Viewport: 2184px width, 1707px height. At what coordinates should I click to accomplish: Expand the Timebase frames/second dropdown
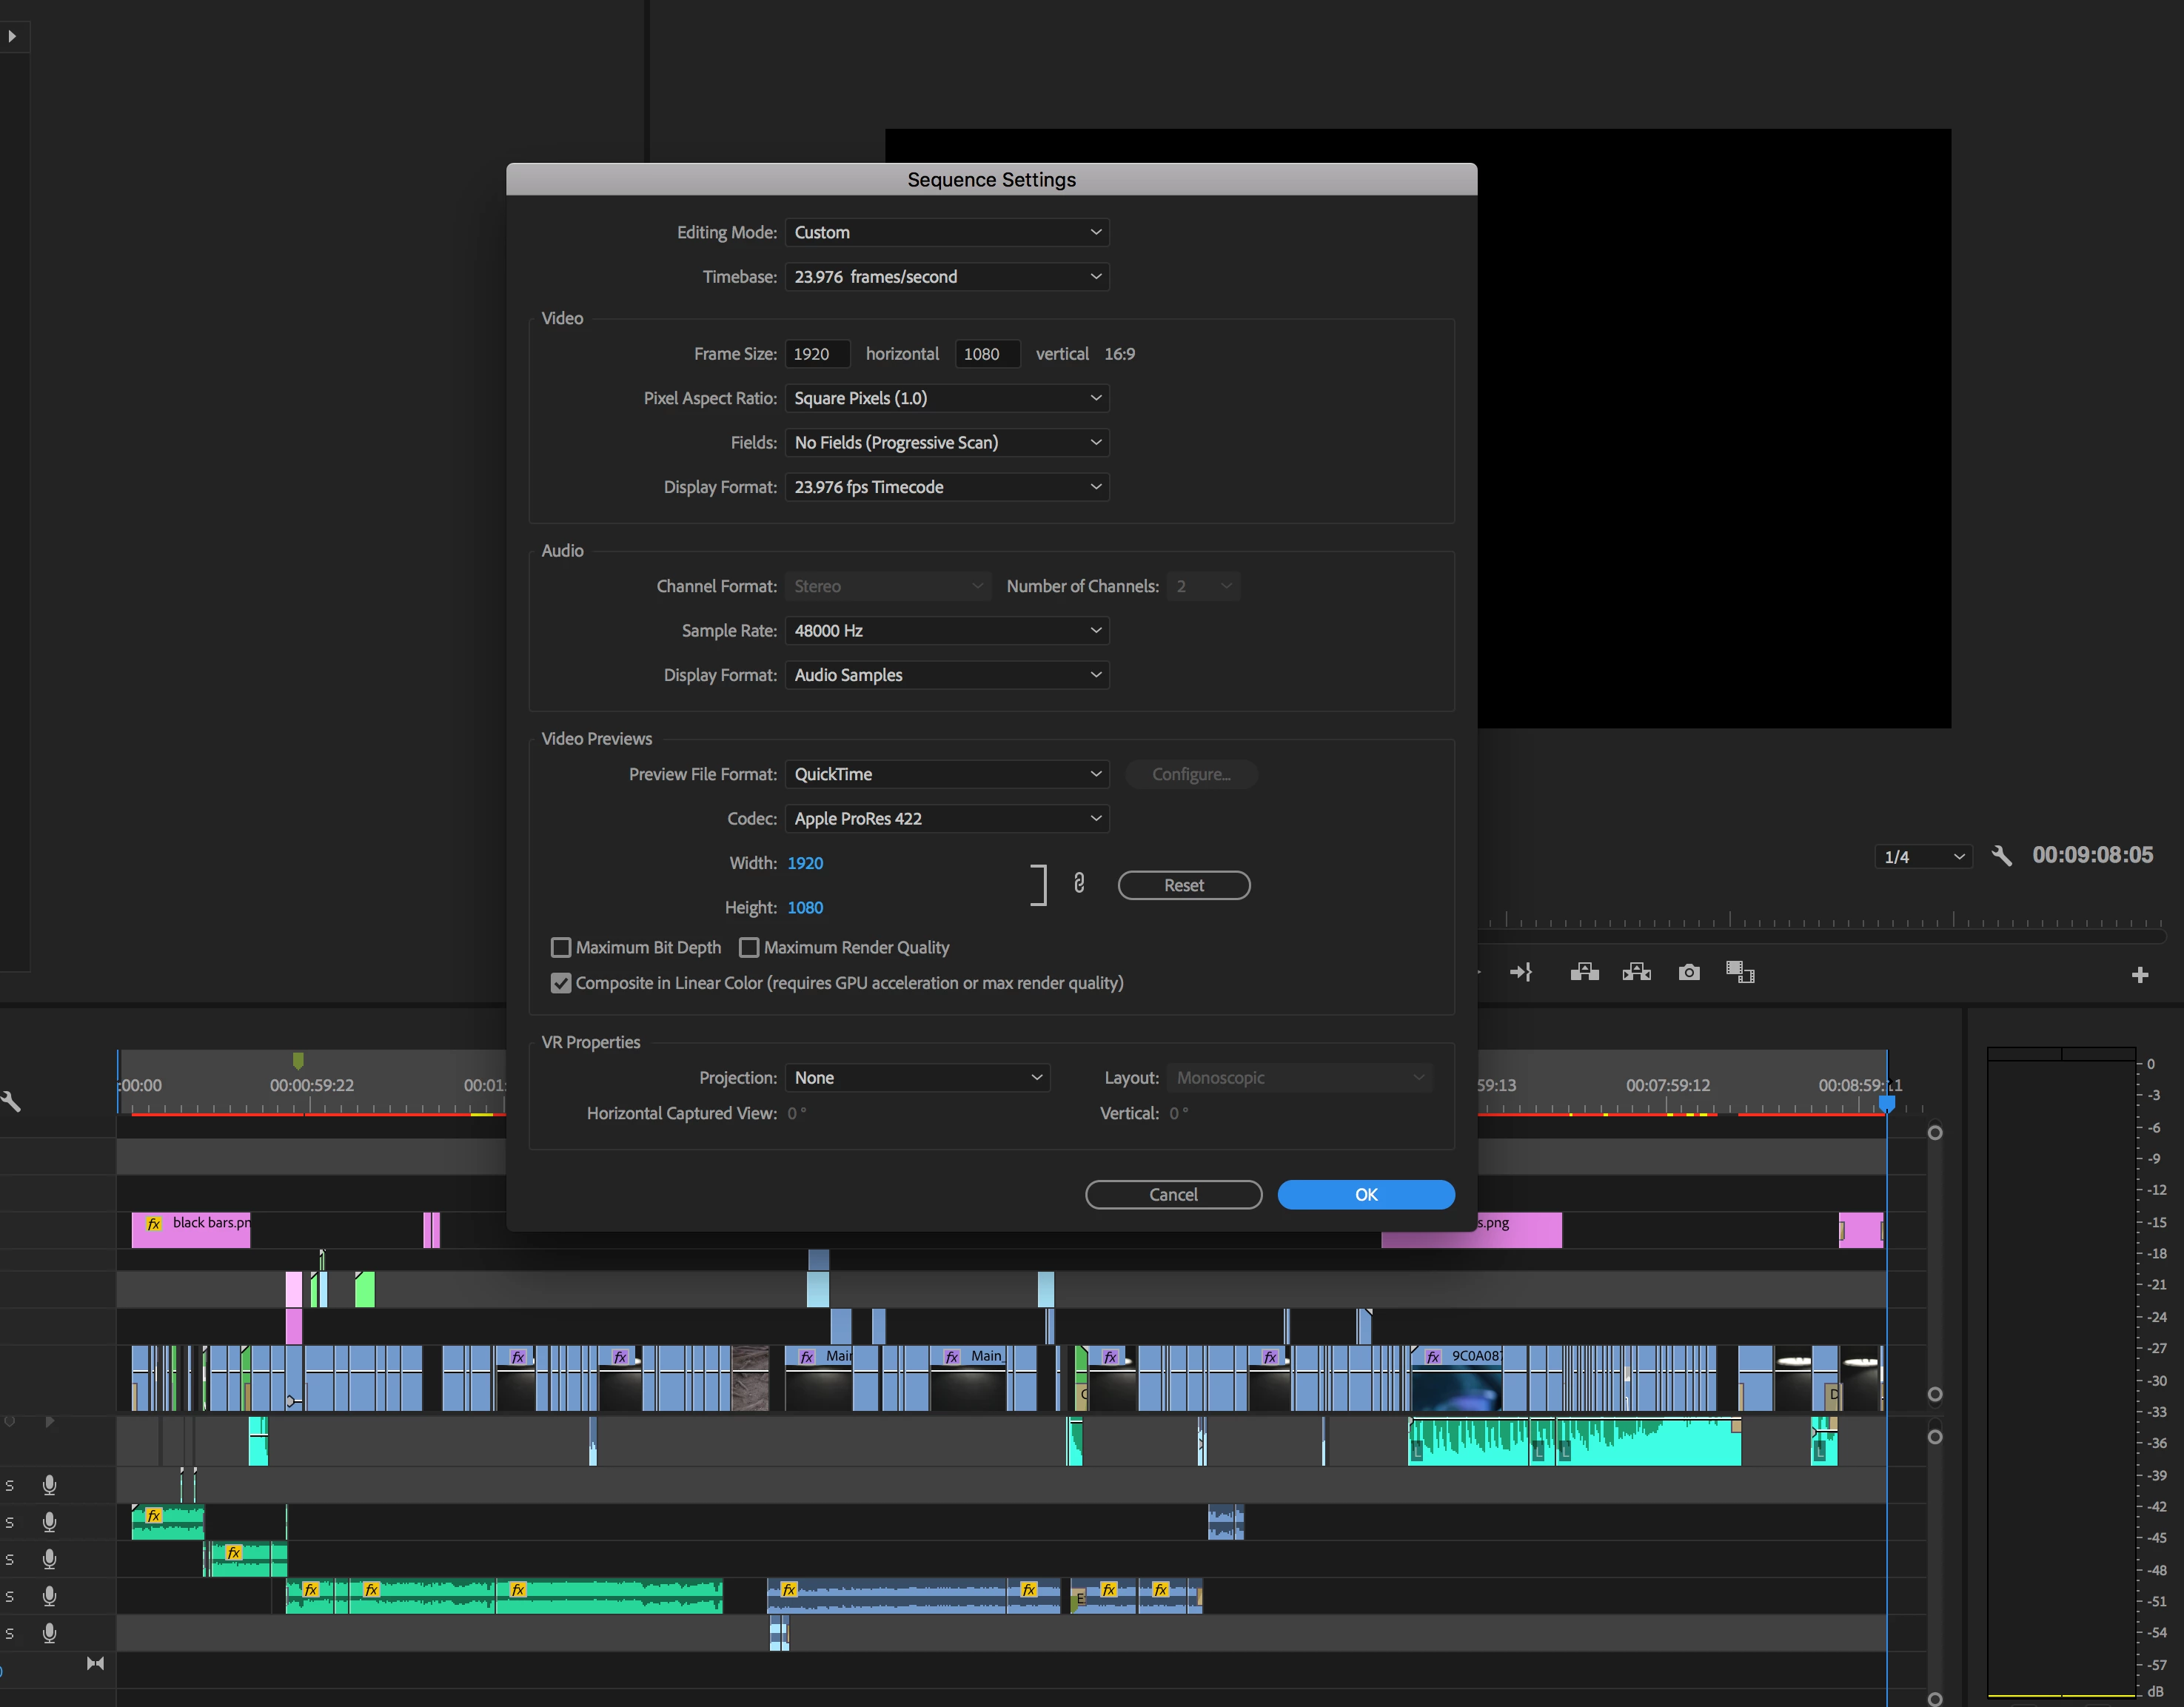coord(946,277)
